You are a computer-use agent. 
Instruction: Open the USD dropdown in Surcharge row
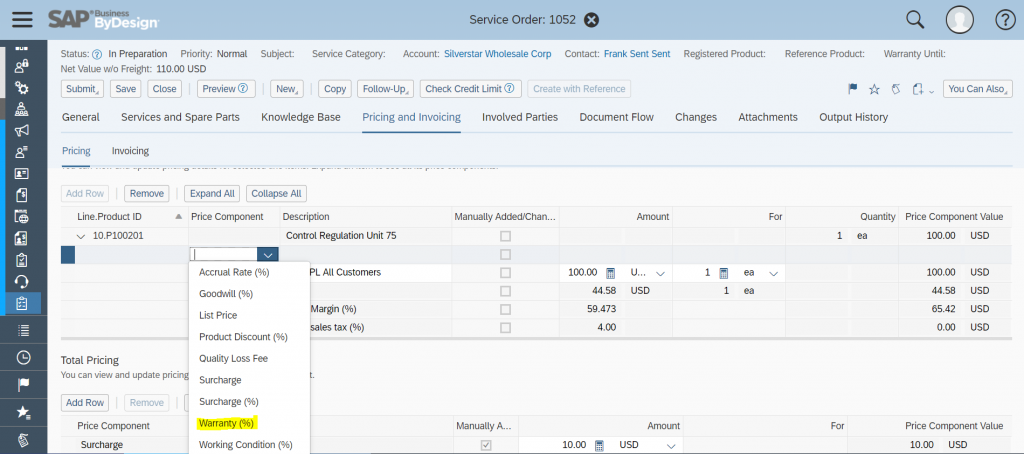point(670,445)
